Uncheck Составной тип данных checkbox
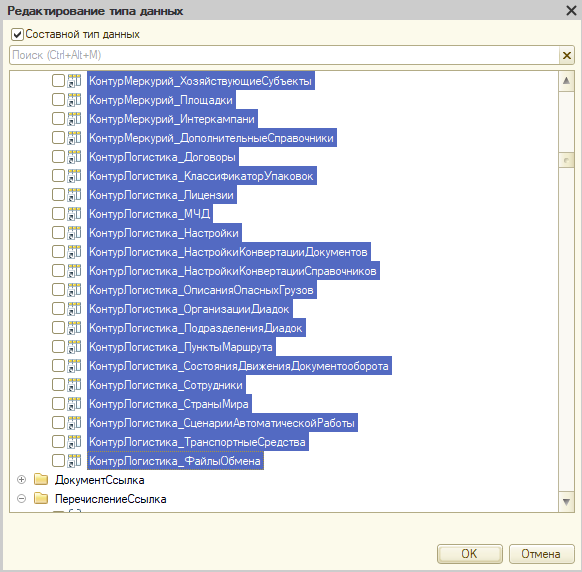 point(17,35)
